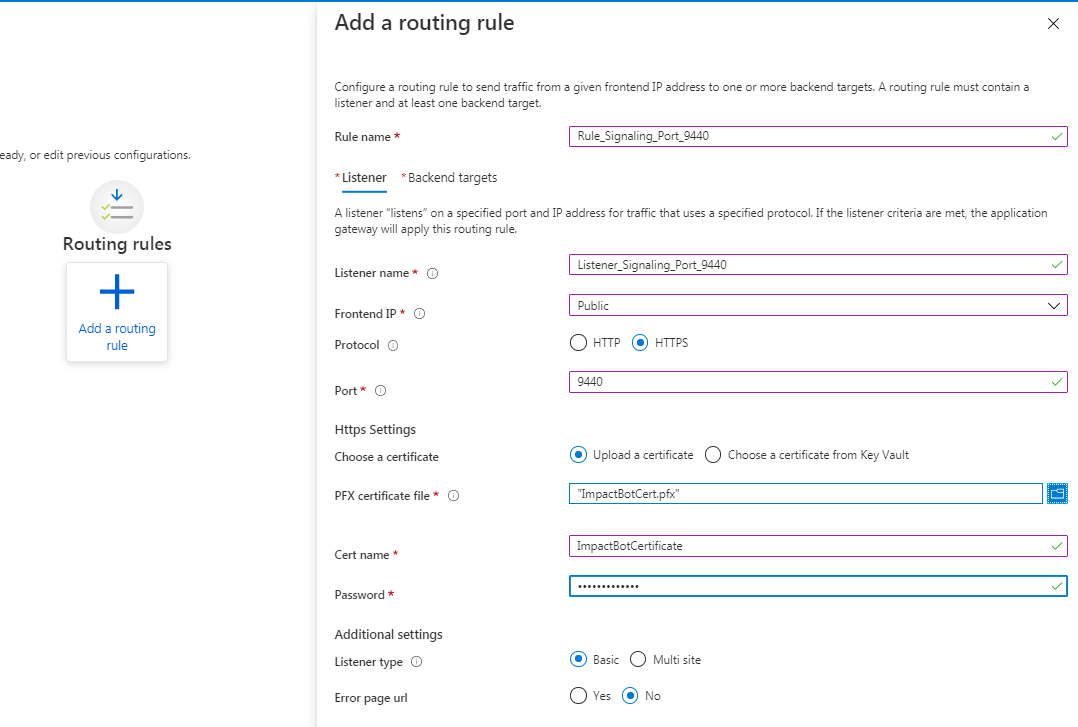The width and height of the screenshot is (1078, 727).
Task: Click the Routing rules checklist icon
Action: (x=117, y=206)
